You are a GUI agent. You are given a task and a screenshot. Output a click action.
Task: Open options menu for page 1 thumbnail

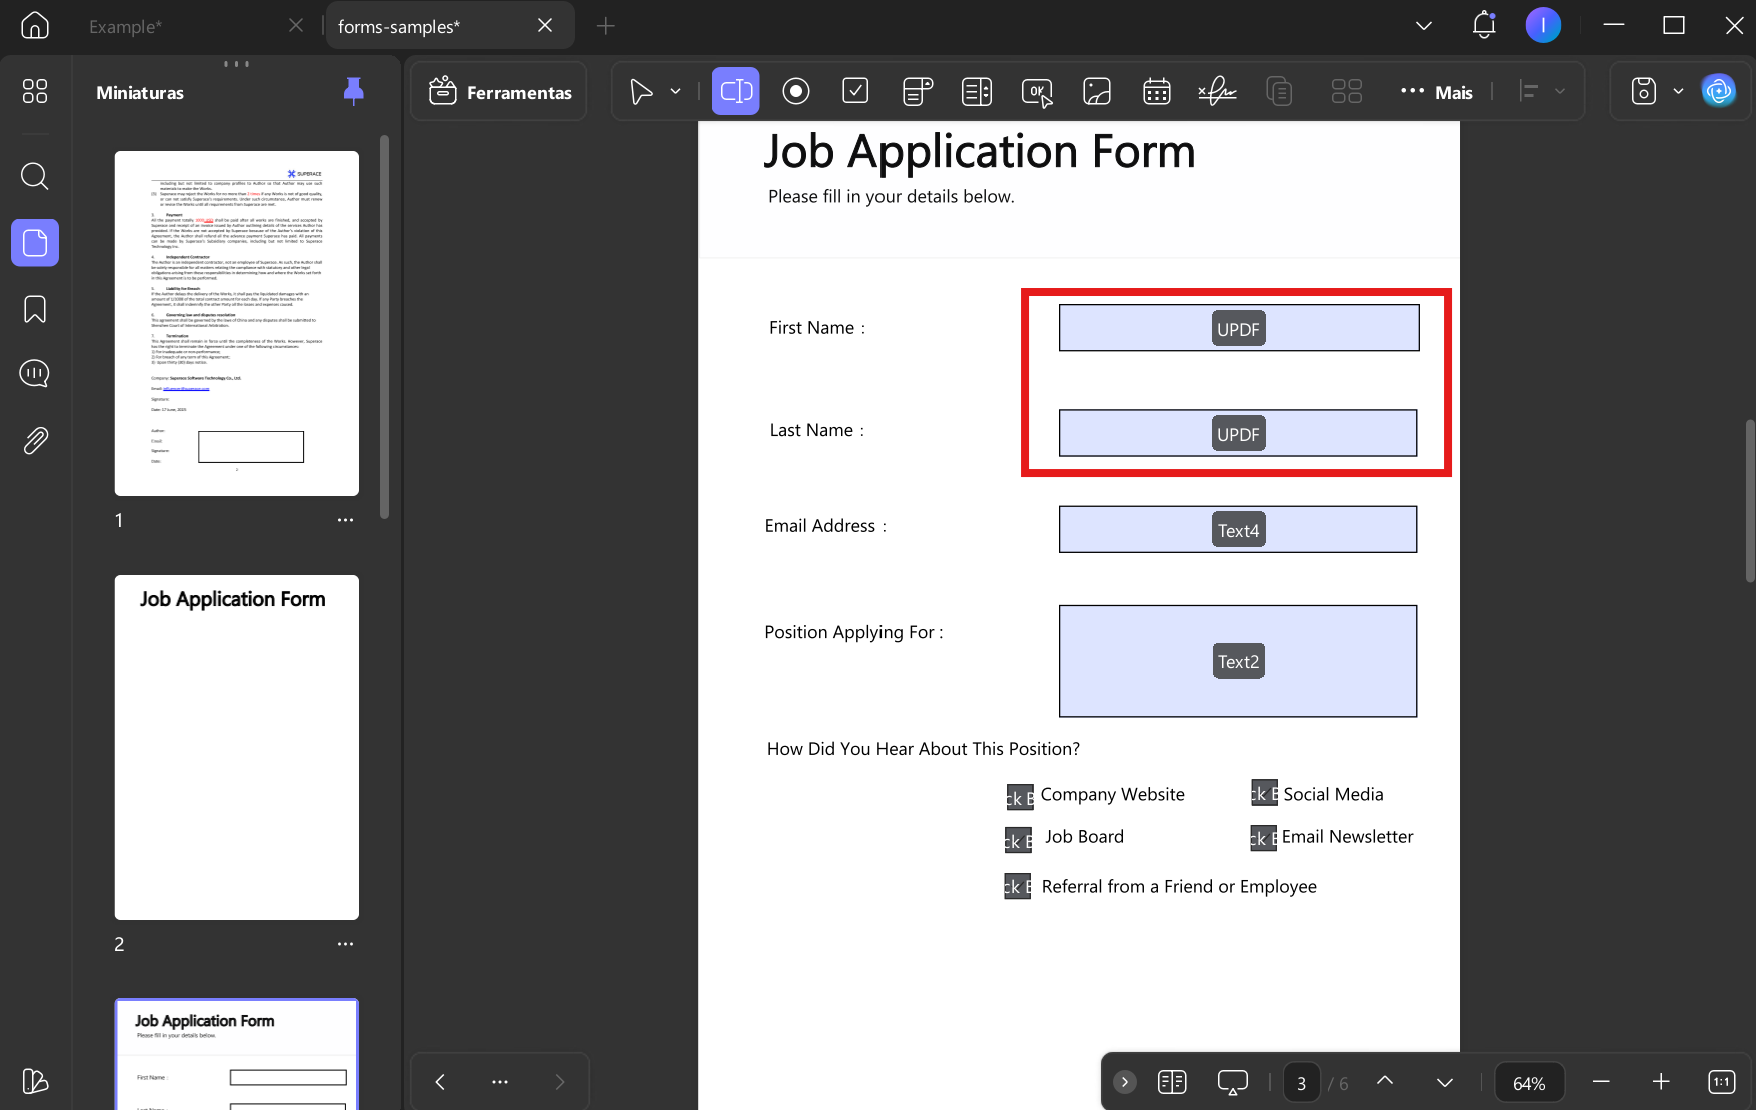pos(345,520)
